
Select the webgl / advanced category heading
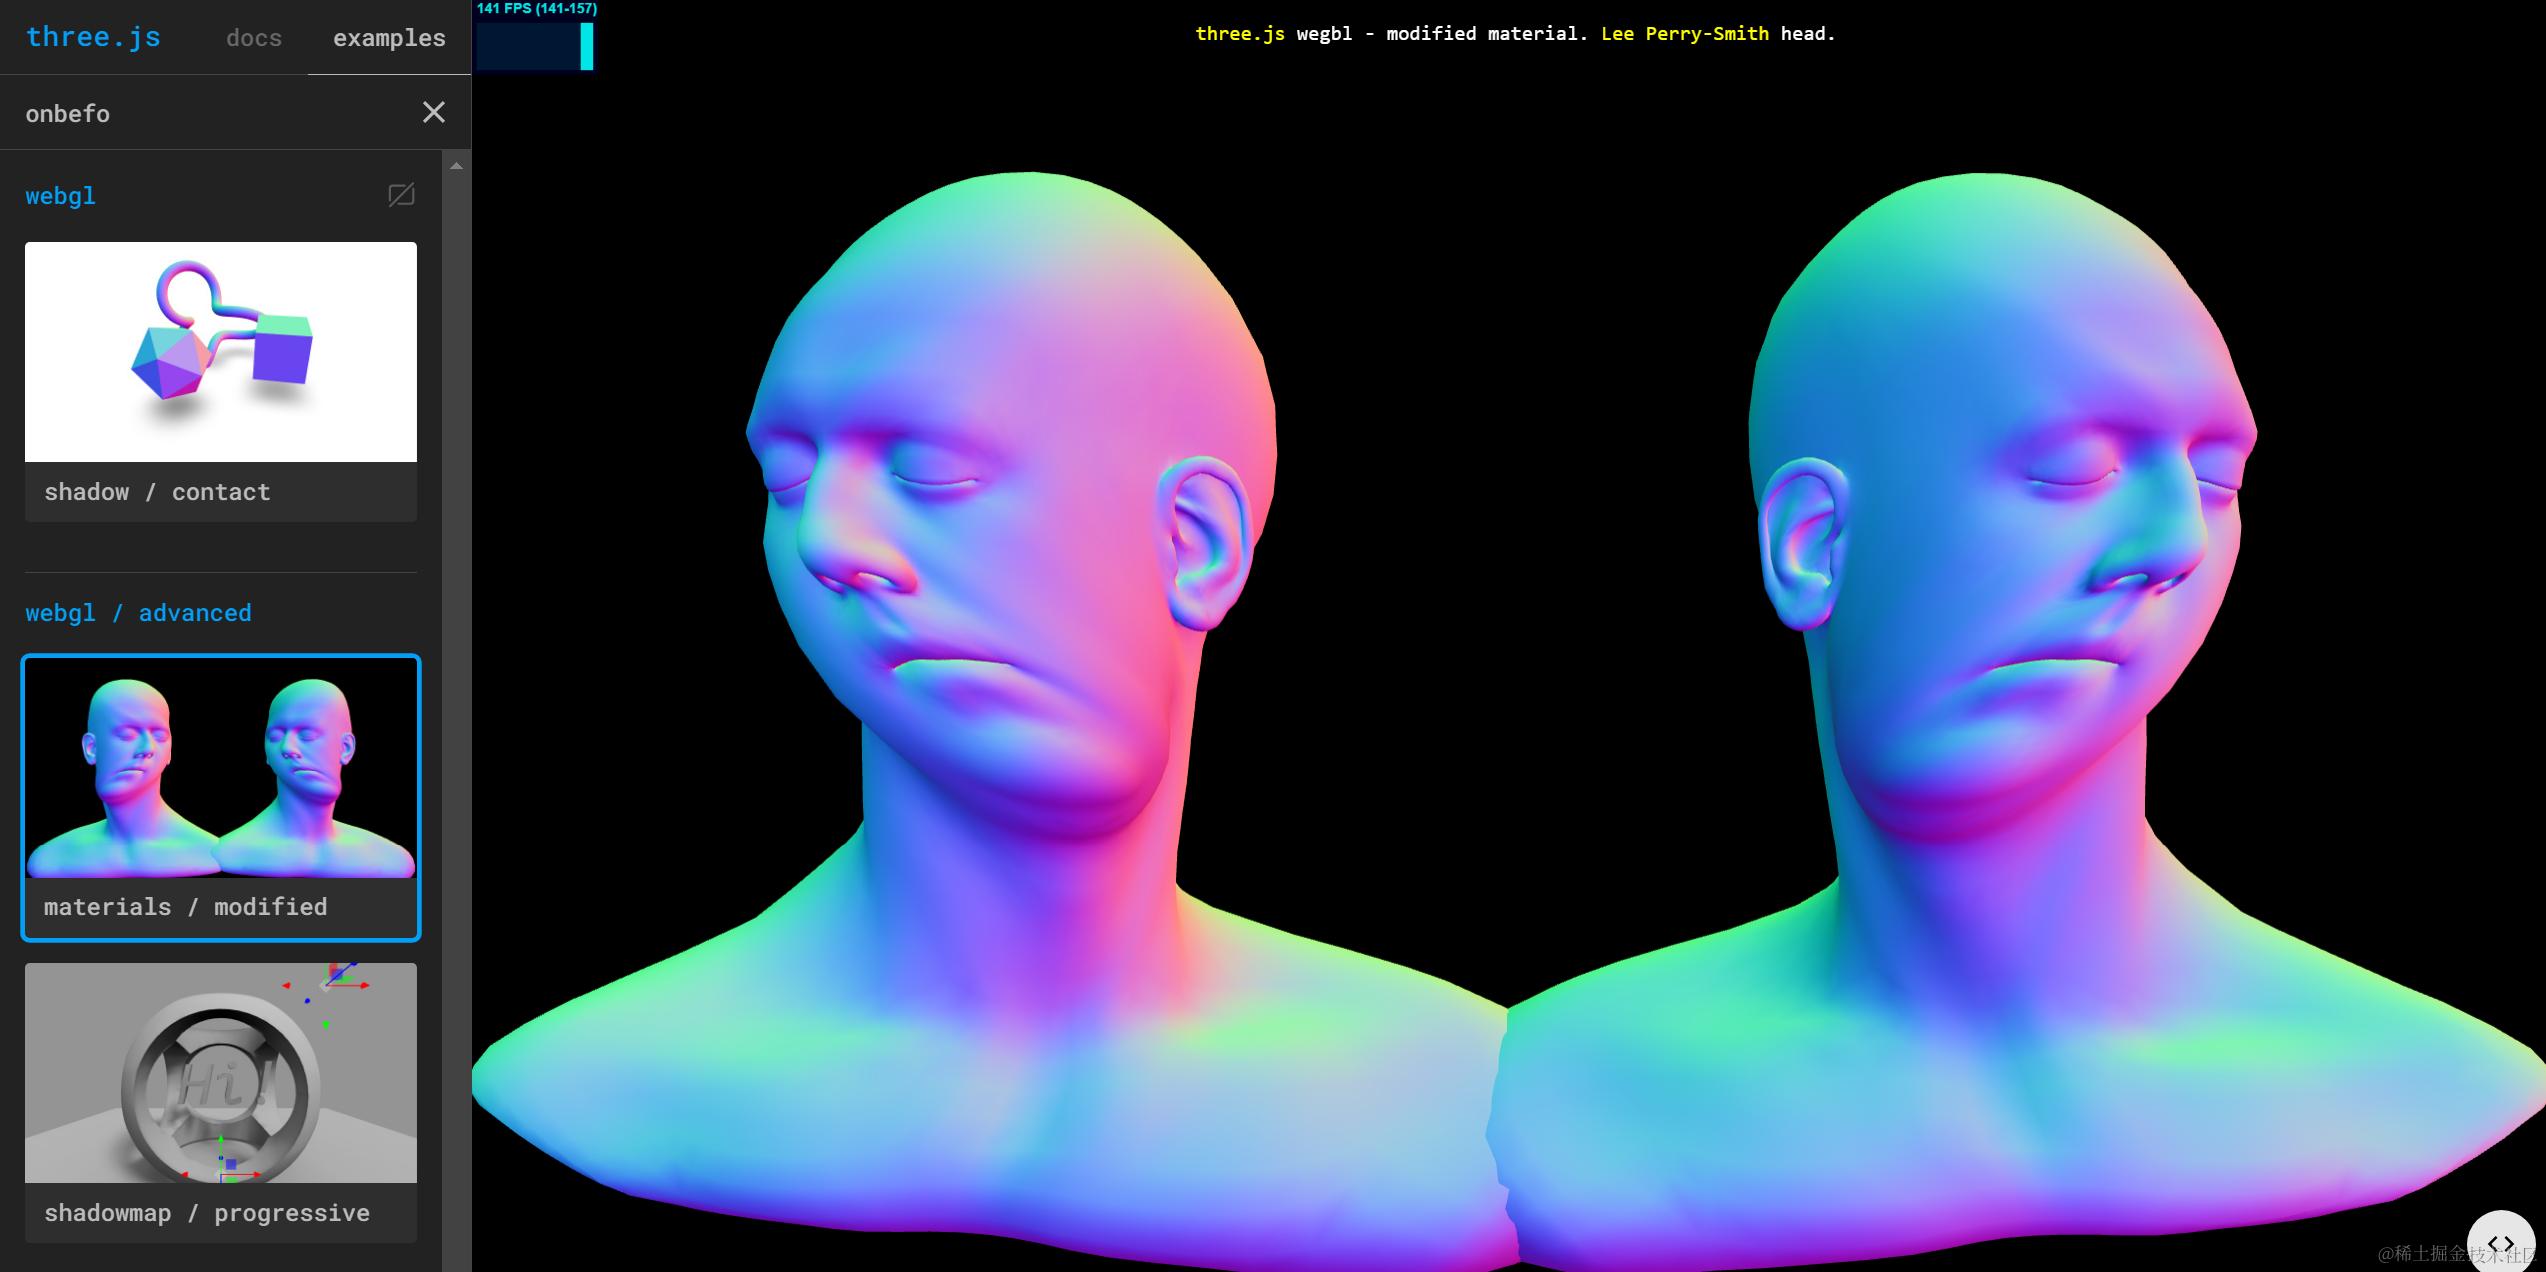[x=138, y=613]
